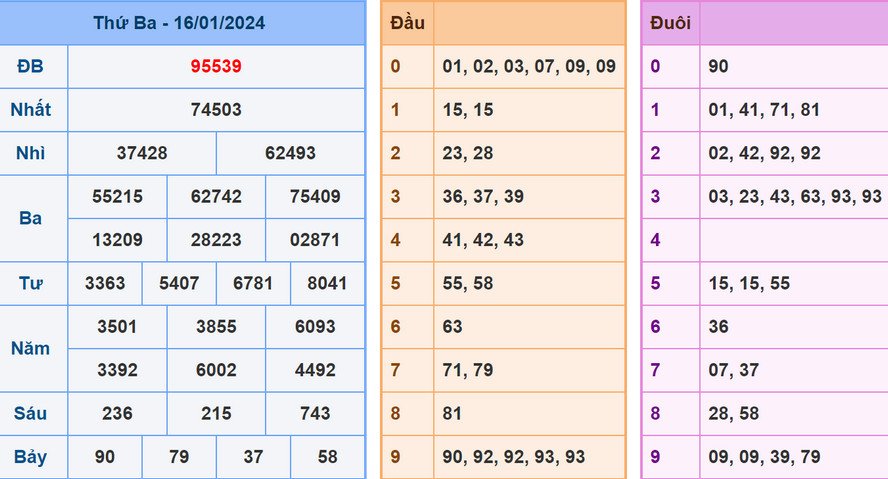Select third prize number 55215
Screen dimensions: 888x479
(117, 197)
